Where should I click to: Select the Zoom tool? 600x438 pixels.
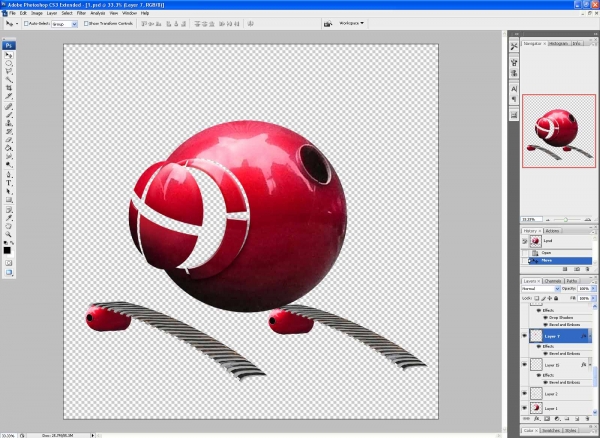click(x=8, y=234)
